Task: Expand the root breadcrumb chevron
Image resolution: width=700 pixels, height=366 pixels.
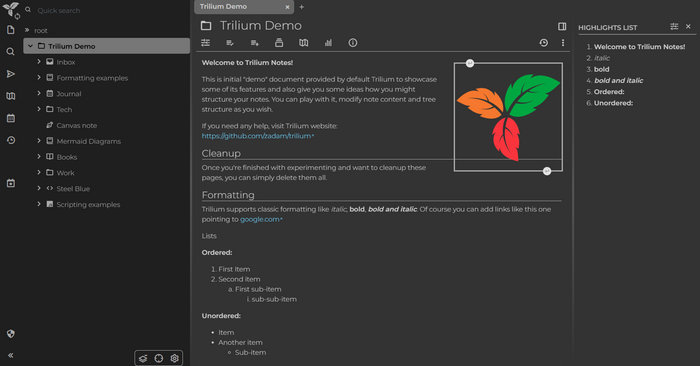Action: coord(27,30)
